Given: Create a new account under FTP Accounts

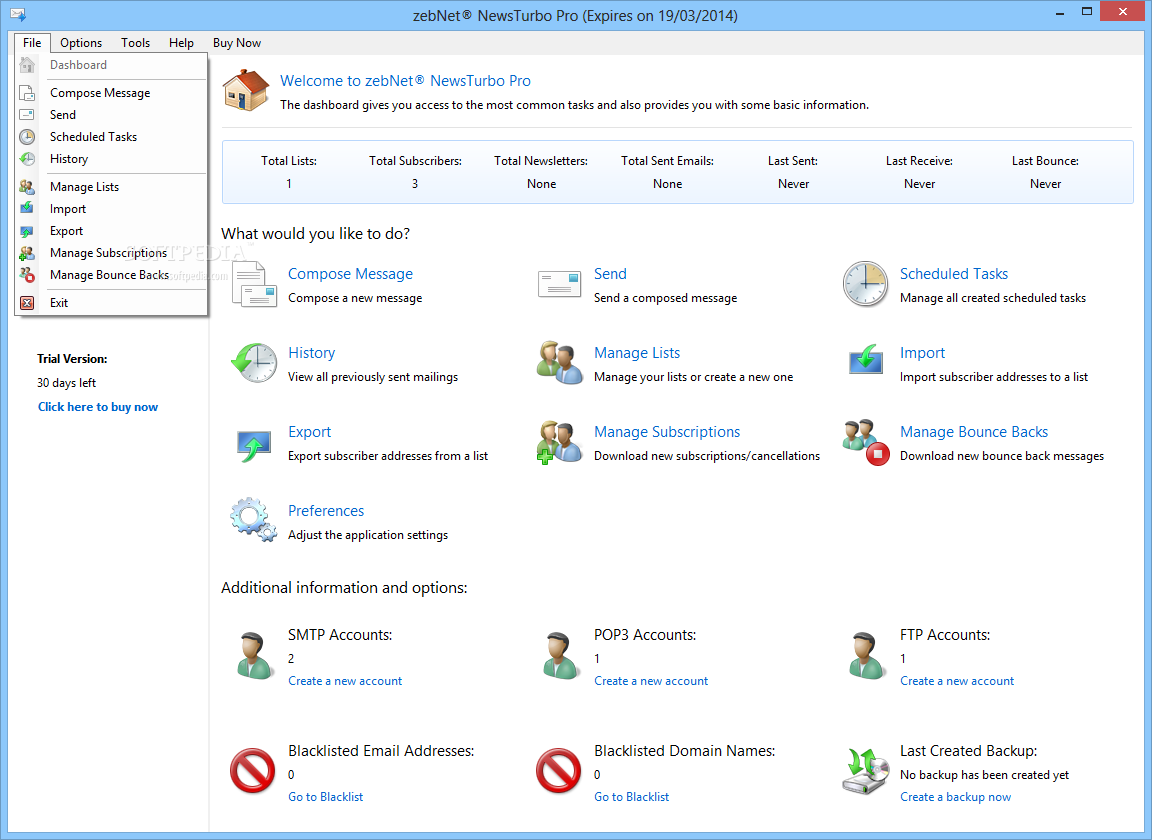Looking at the screenshot, I should click(x=957, y=681).
